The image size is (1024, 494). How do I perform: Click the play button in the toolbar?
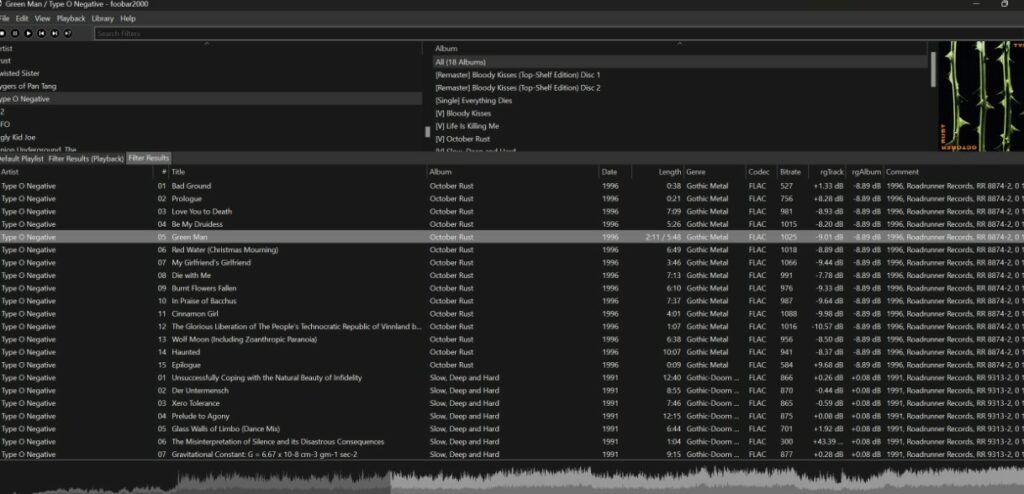click(28, 33)
